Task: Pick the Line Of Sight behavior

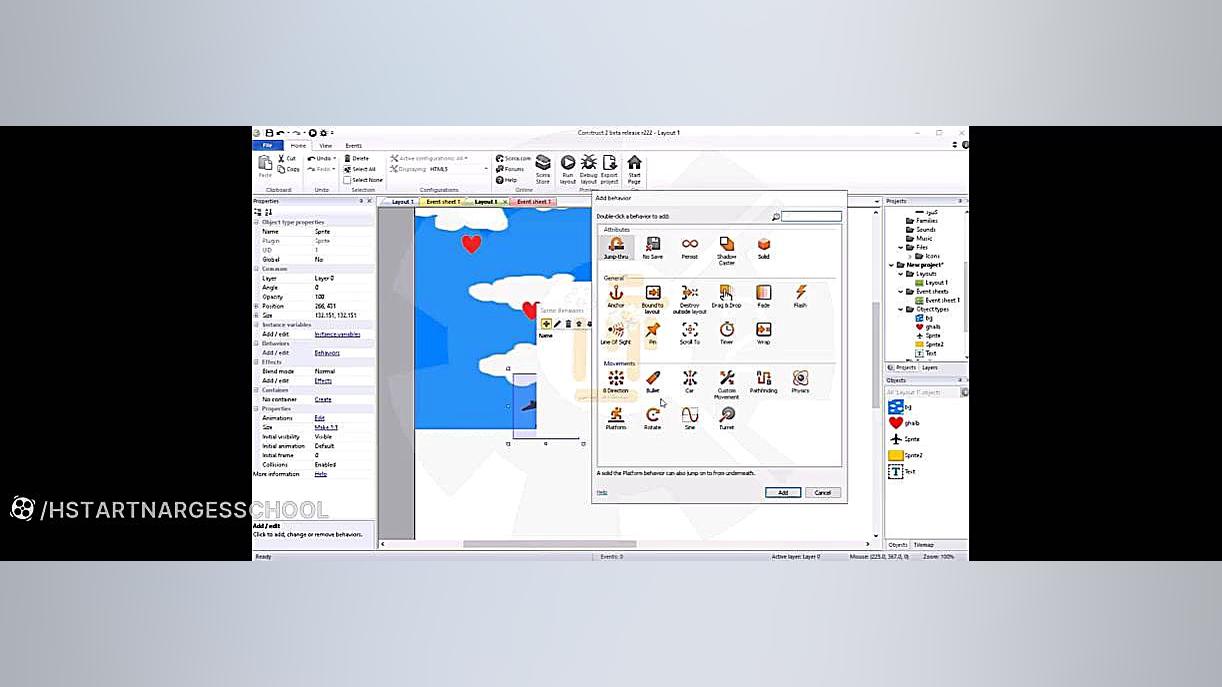Action: 616,333
